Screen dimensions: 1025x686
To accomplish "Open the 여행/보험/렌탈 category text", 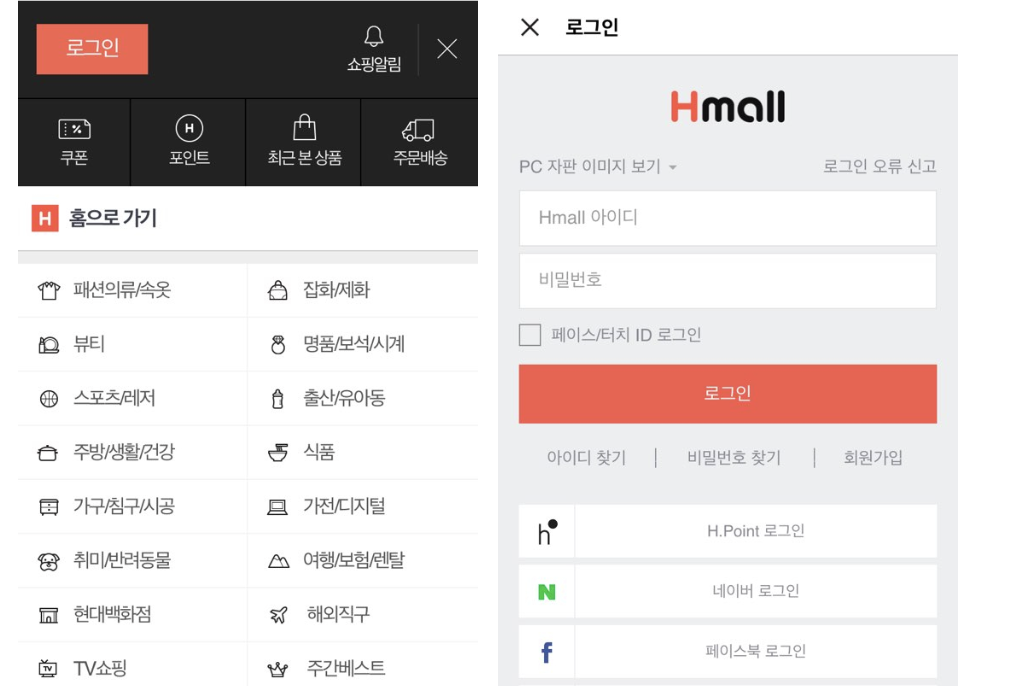I will click(354, 560).
